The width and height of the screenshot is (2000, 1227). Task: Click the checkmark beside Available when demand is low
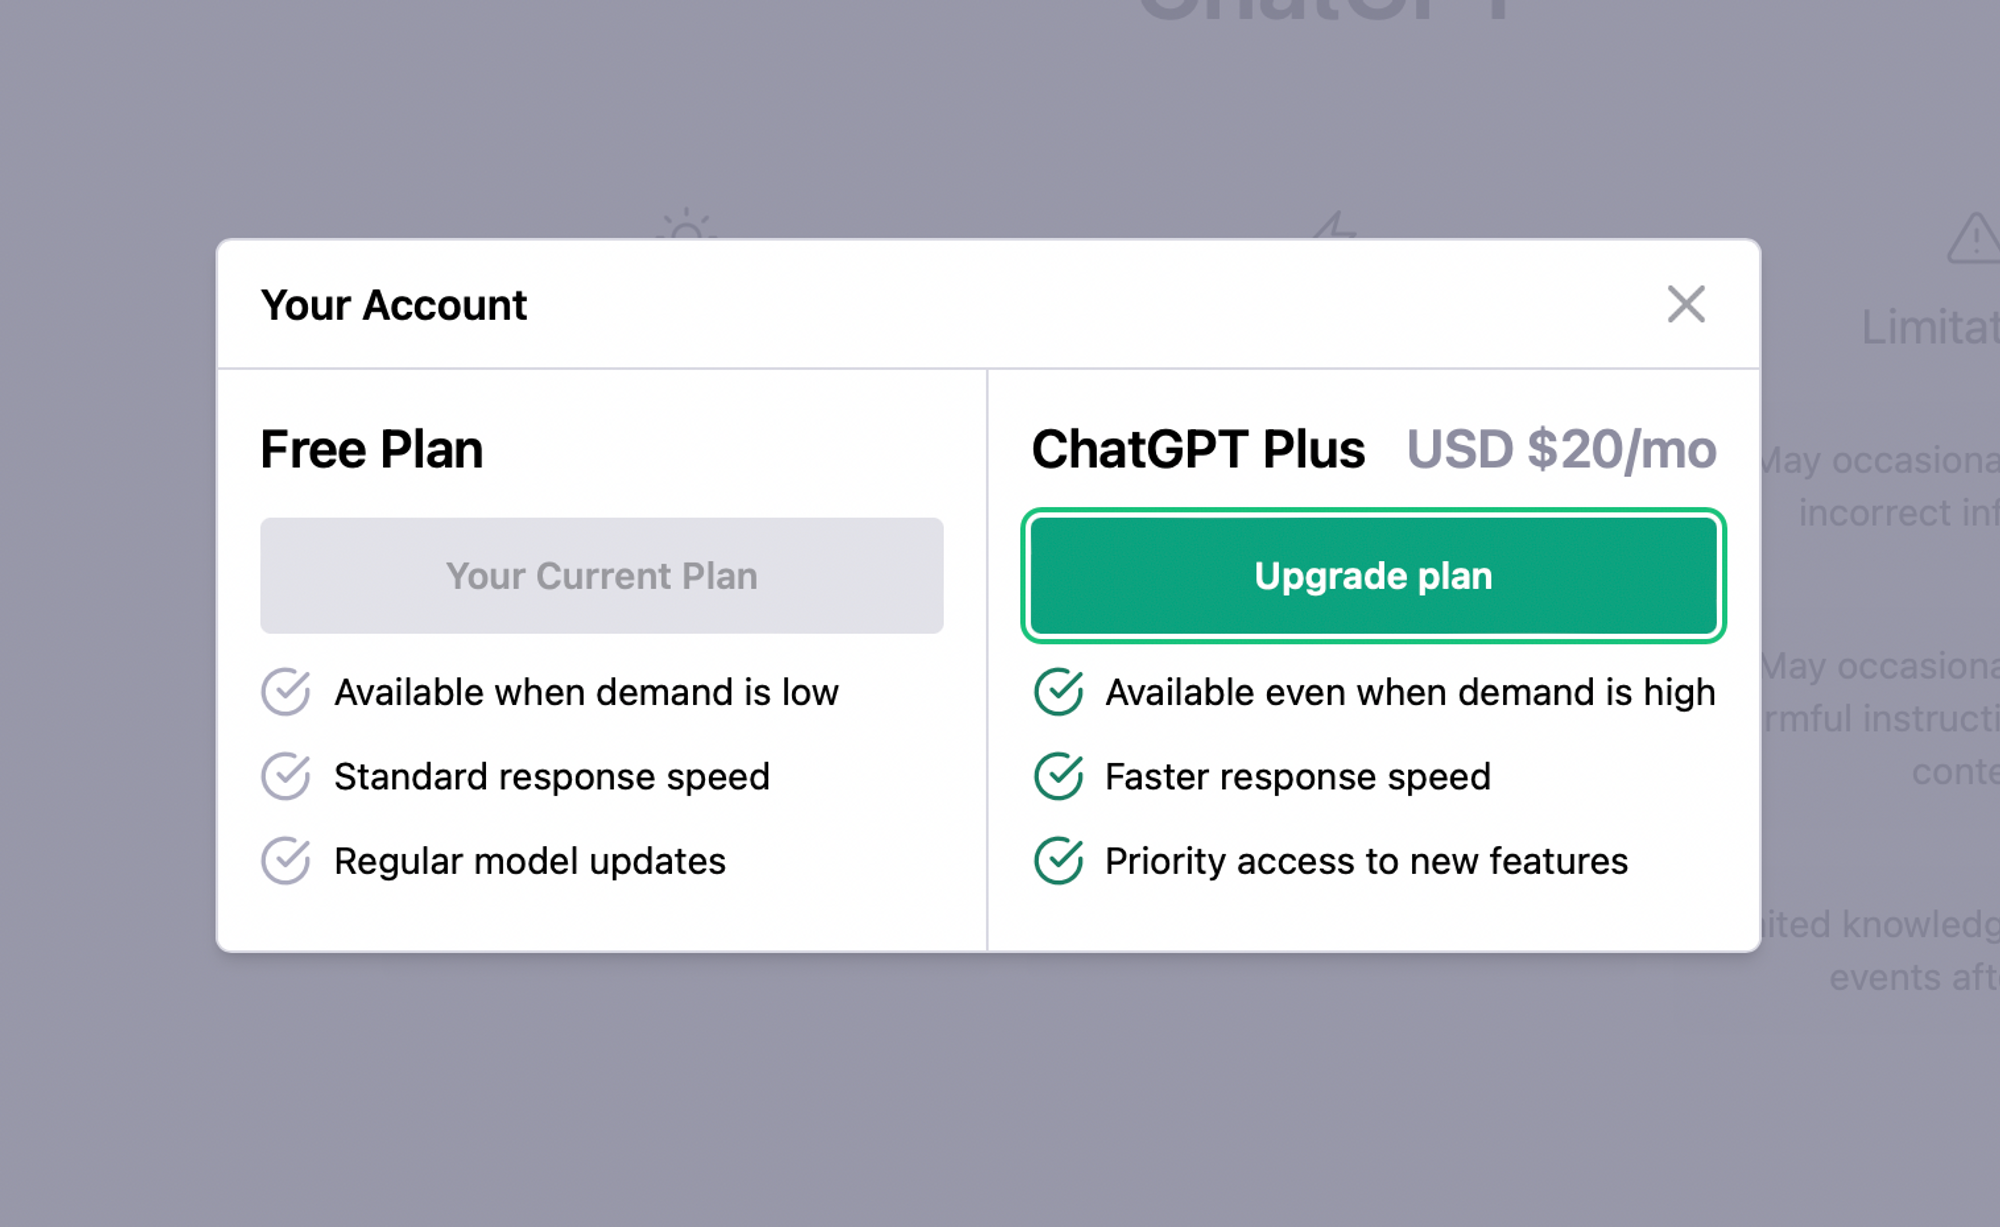[x=285, y=692]
